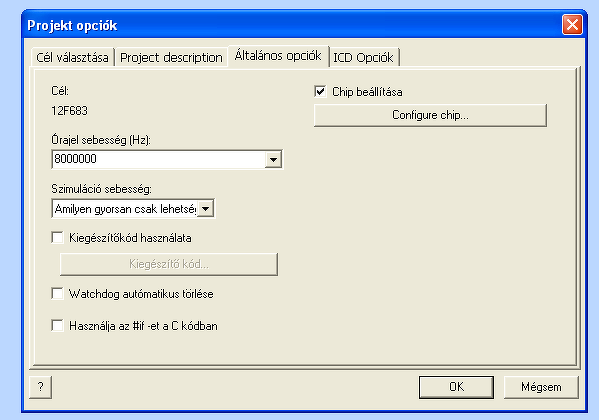Select the Általános opciók tab
Viewport: 599px width, 420px height.
click(x=278, y=56)
